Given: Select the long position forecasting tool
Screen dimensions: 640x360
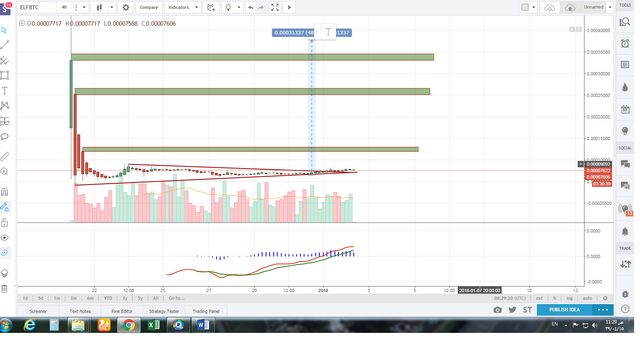Looking at the screenshot, I should click(4, 121).
